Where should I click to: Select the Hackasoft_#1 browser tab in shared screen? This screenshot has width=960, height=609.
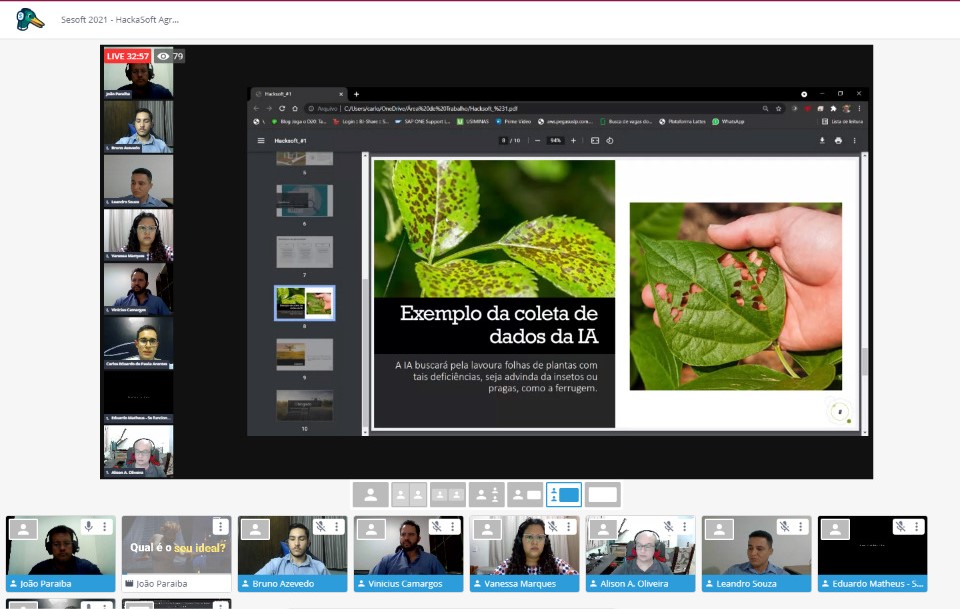[x=298, y=94]
